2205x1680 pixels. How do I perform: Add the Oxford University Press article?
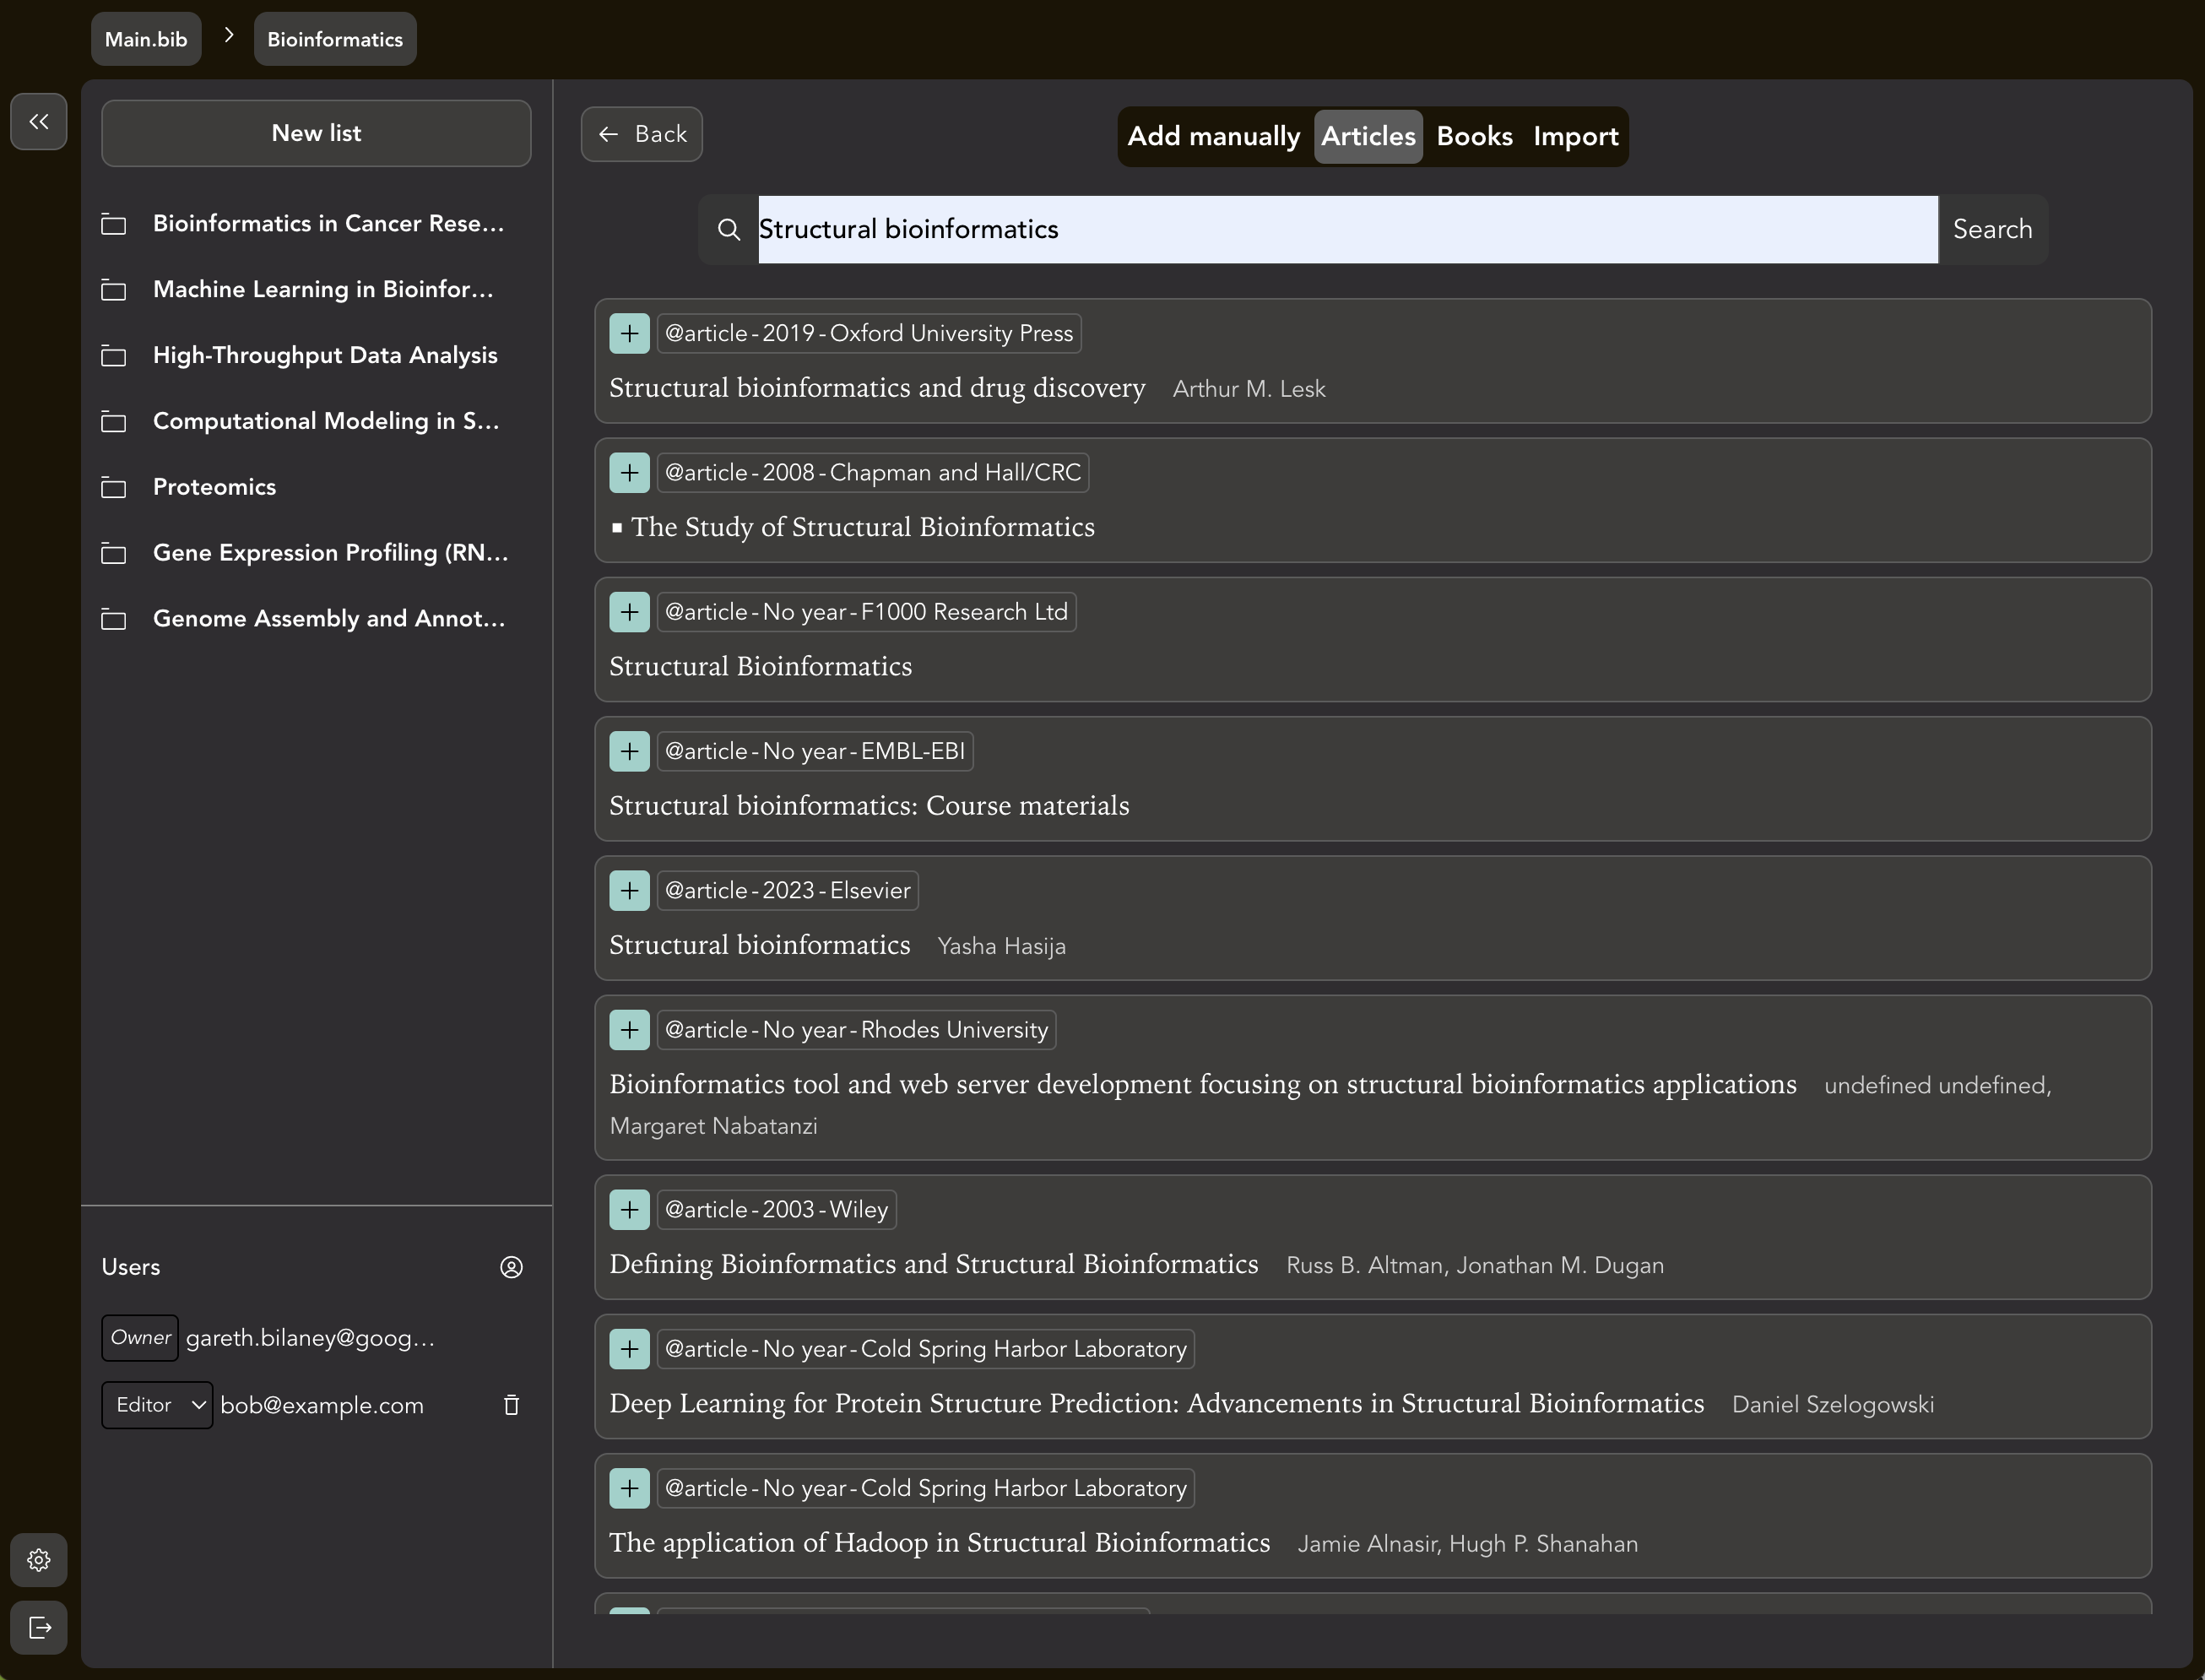pyautogui.click(x=629, y=334)
